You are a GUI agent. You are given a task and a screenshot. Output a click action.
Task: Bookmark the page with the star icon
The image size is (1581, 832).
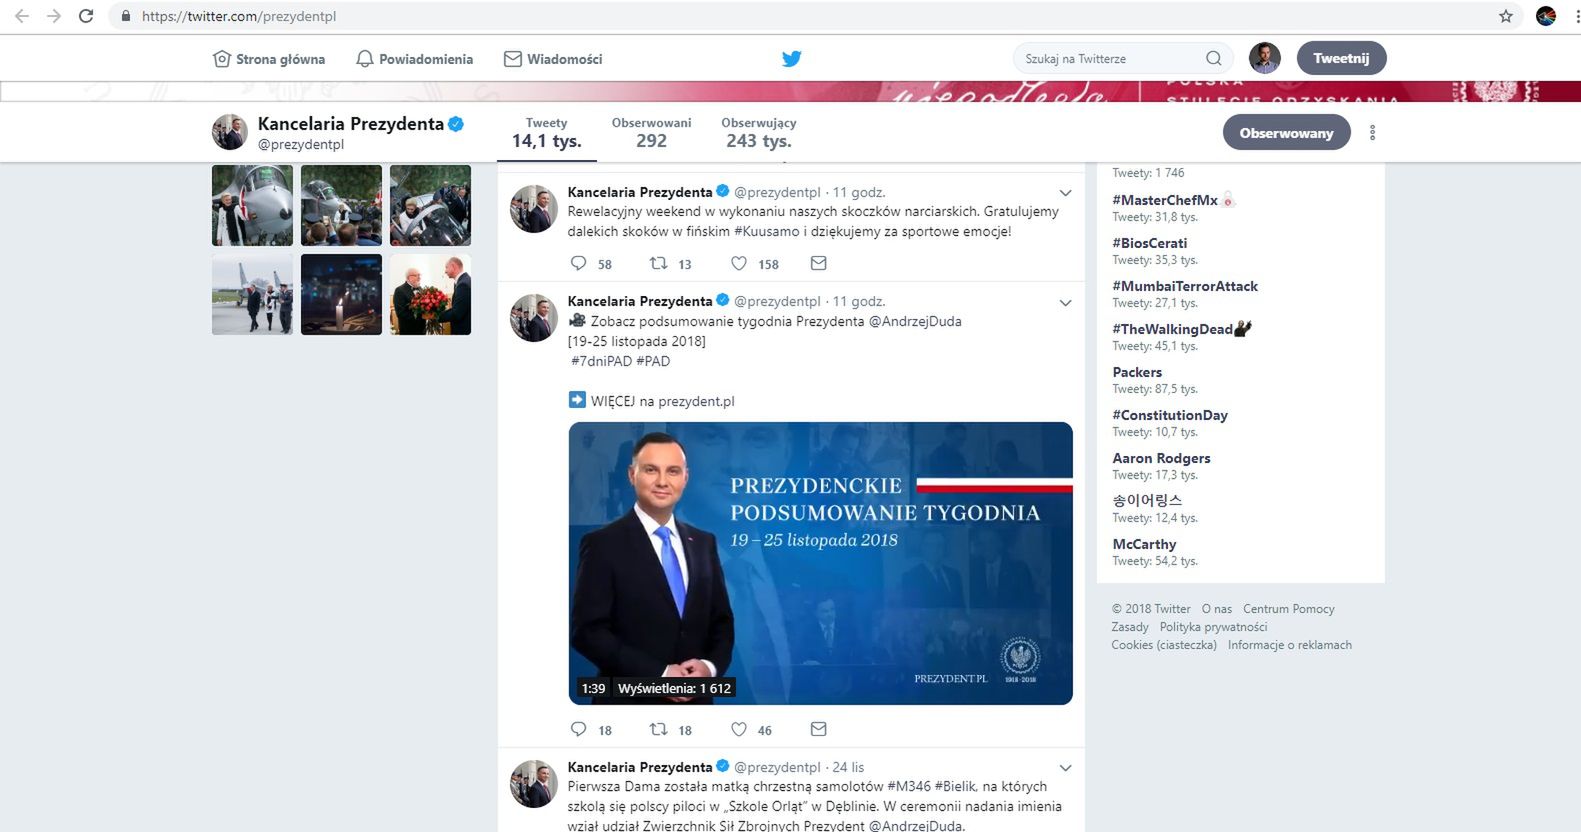(x=1506, y=16)
